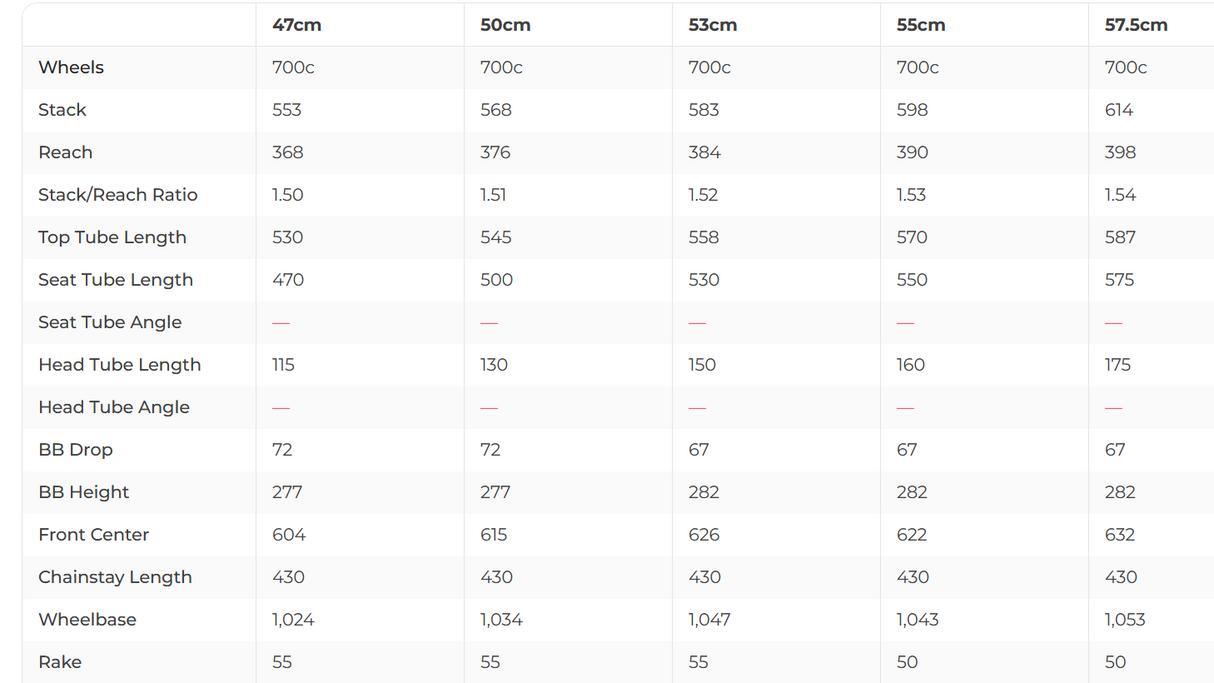Select the 615 front center value

494,535
